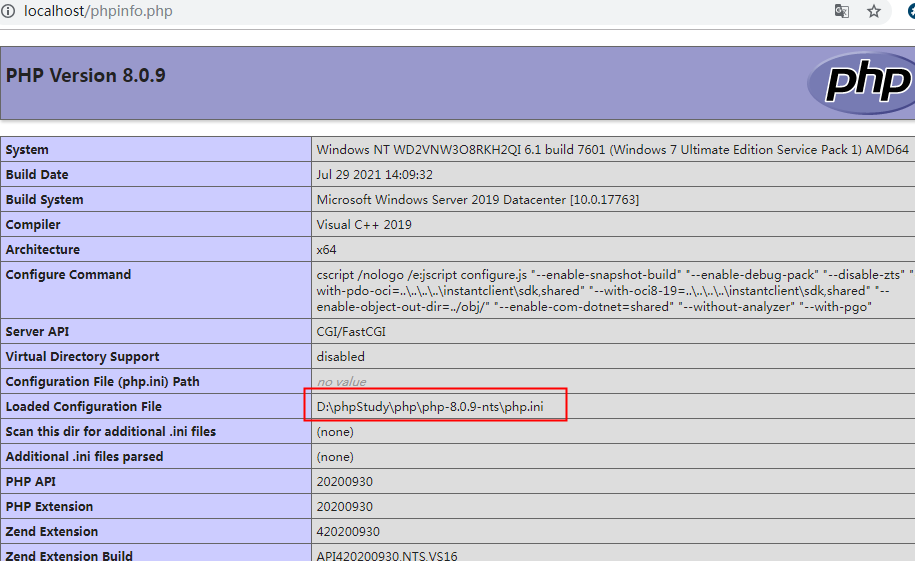Click the Build Date label

pos(37,175)
